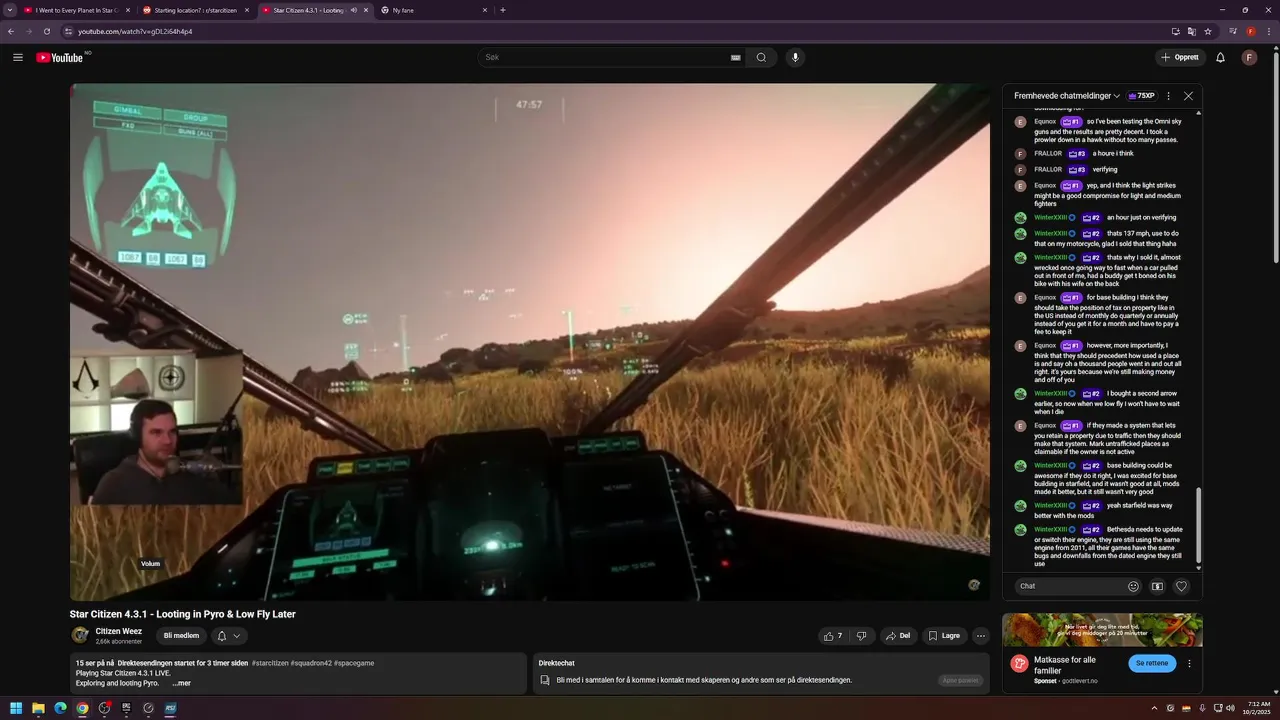The height and width of the screenshot is (720, 1280).
Task: Open the YouTube notifications bell
Action: click(x=1220, y=57)
